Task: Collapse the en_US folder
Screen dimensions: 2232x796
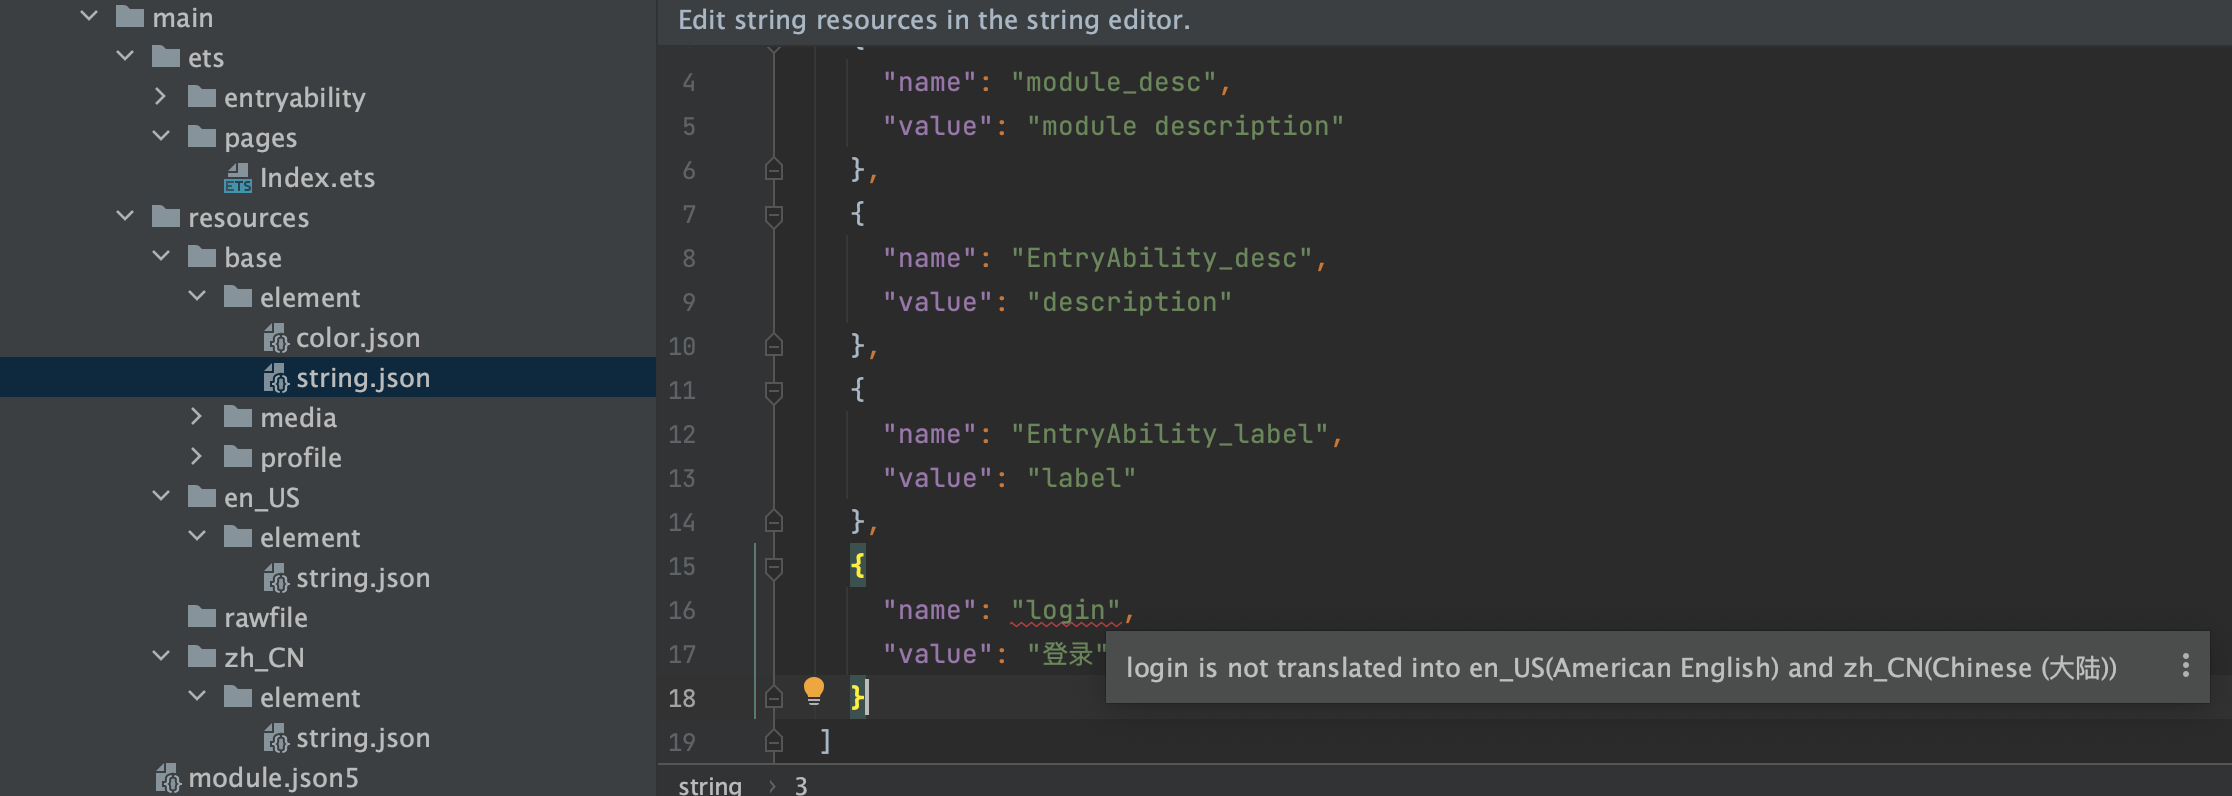Action: pos(161,497)
